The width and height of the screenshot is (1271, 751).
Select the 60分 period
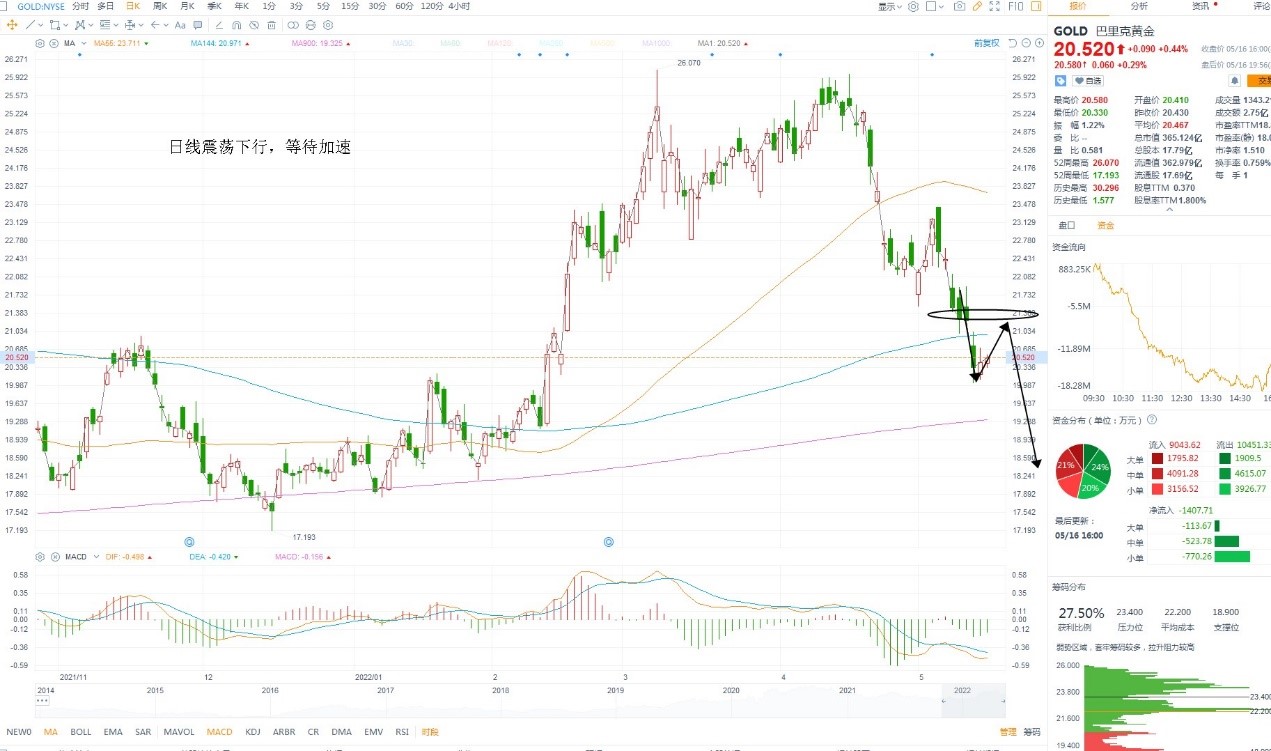(403, 6)
